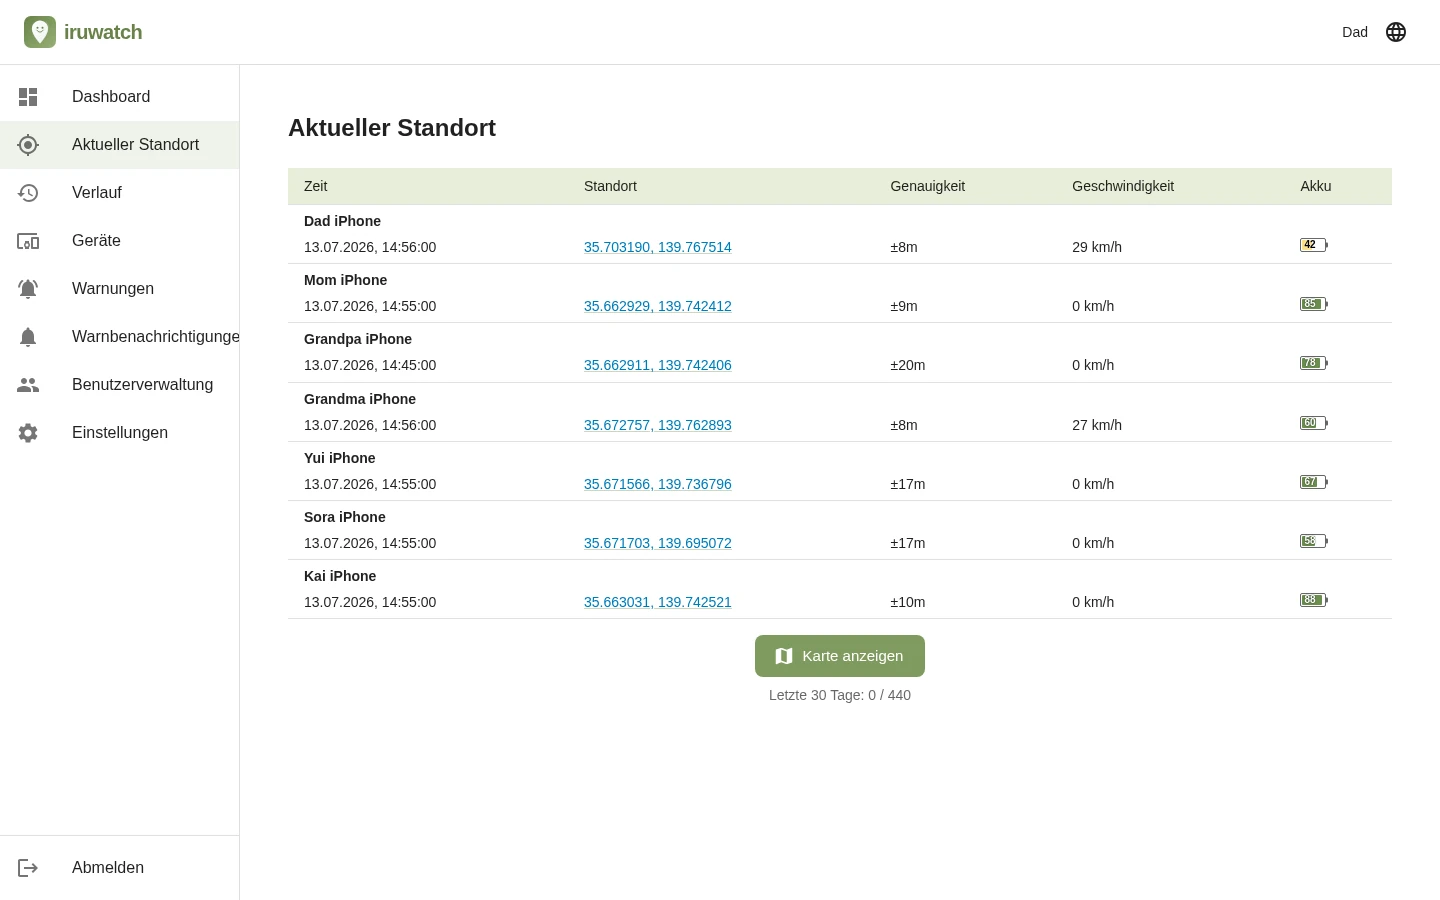Screen dimensions: 1440x900
Task: Click the Akku column header
Action: (x=1316, y=186)
